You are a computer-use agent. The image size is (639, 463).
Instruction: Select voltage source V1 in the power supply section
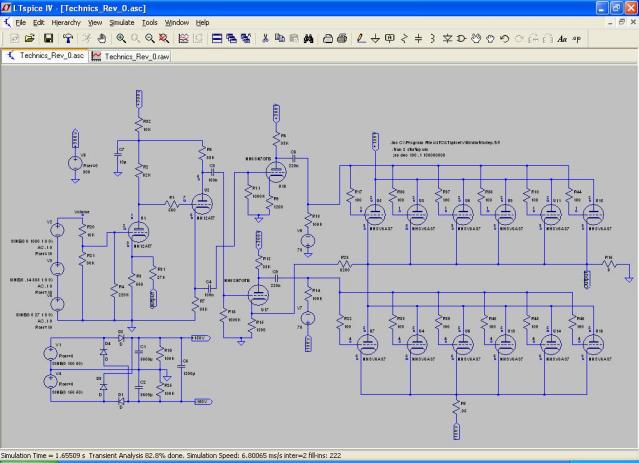pyautogui.click(x=51, y=353)
